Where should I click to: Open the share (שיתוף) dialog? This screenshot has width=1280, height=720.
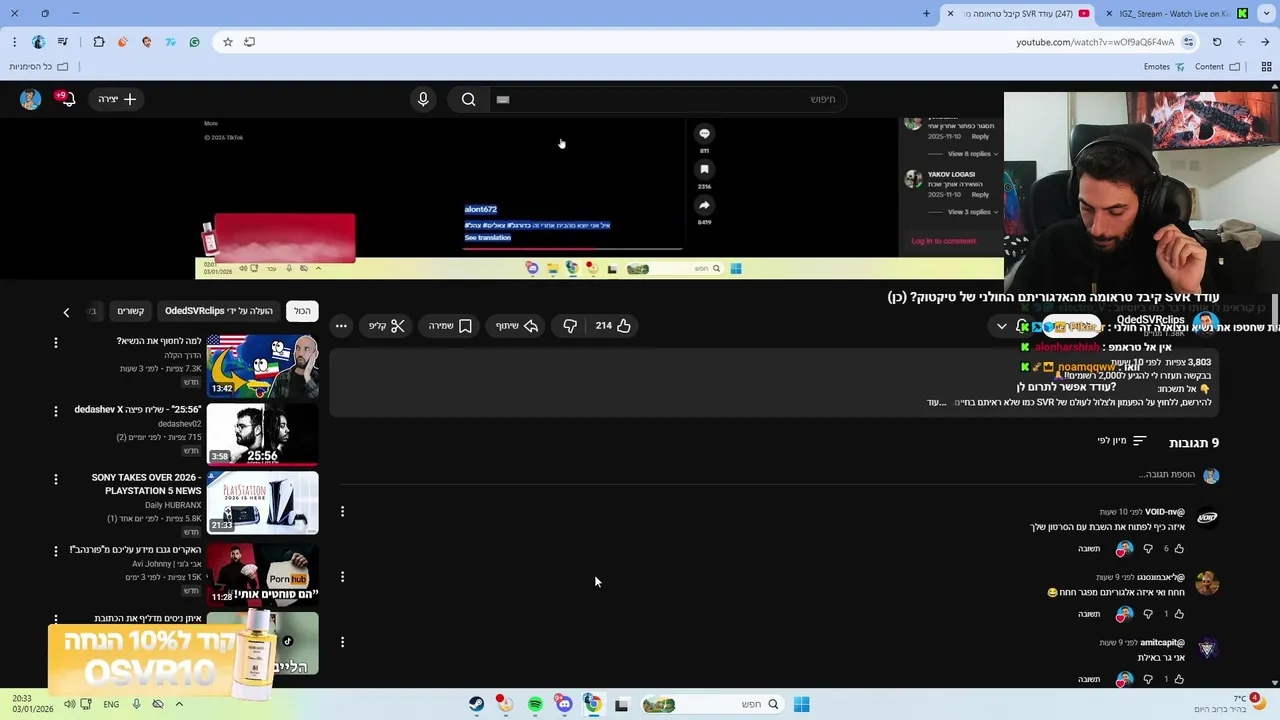coord(517,326)
